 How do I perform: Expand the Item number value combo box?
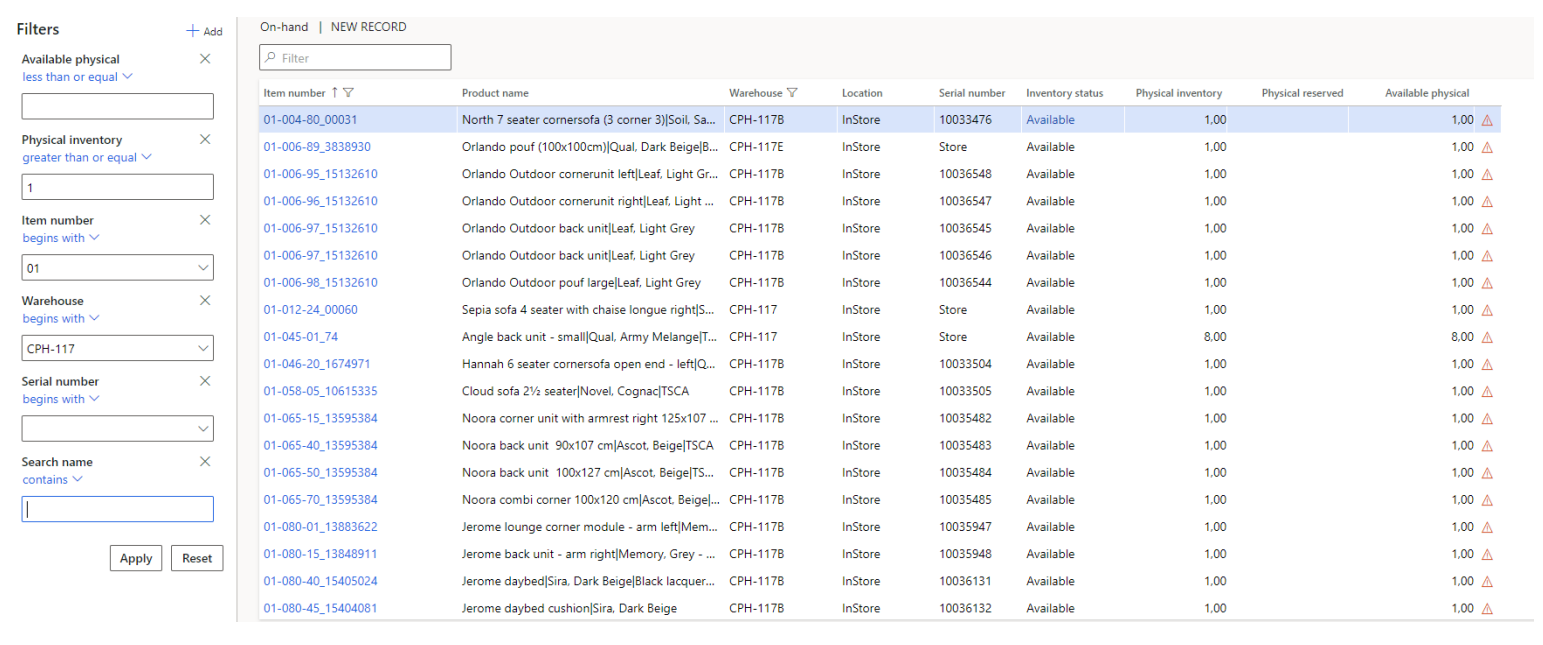coord(204,268)
